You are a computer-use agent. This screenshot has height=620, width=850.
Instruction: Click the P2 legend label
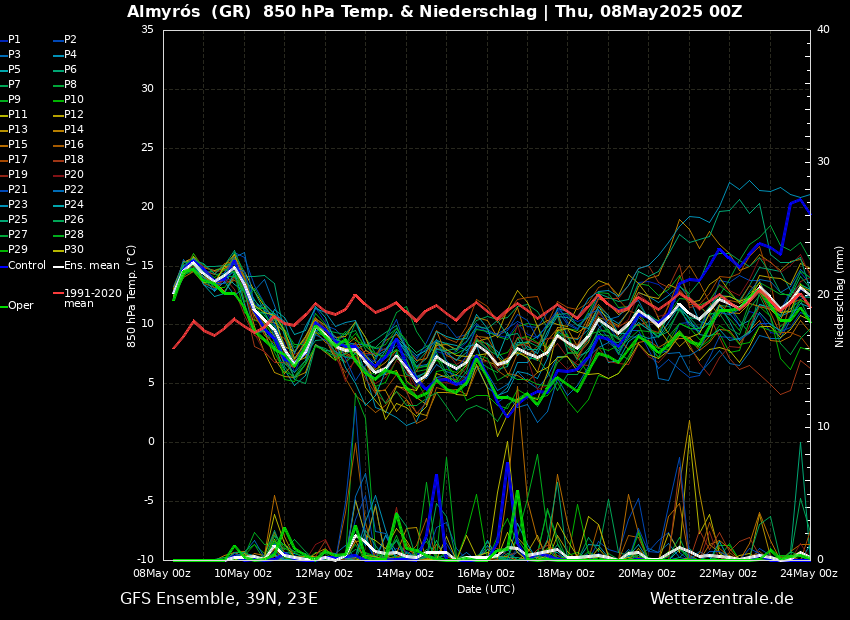(x=70, y=40)
